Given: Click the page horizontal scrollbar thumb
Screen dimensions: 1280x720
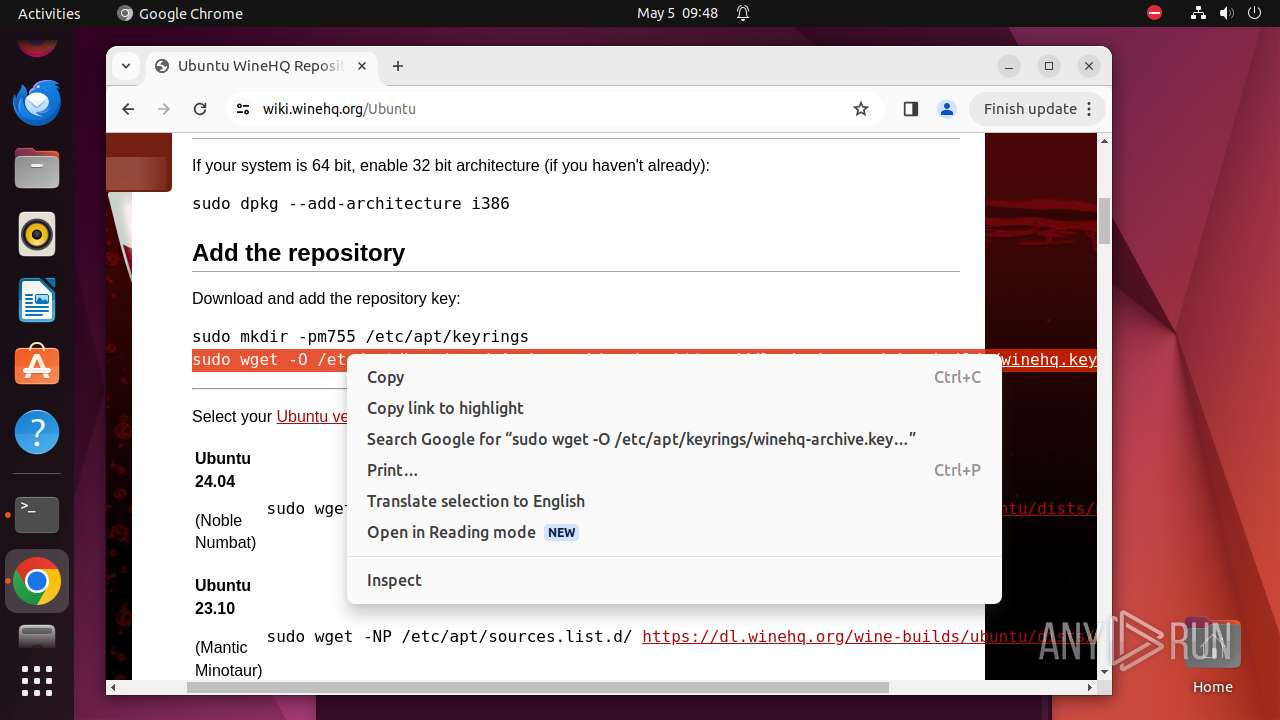Looking at the screenshot, I should pyautogui.click(x=537, y=687).
